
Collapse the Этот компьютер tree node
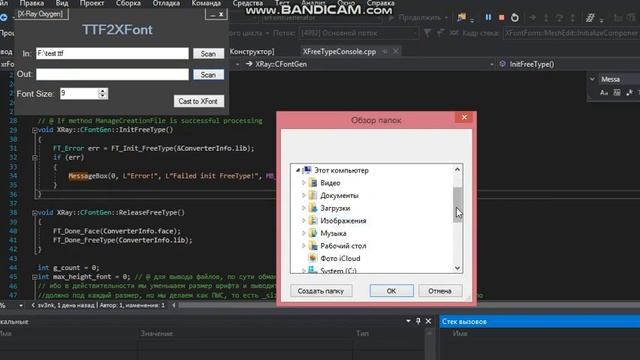click(x=298, y=170)
